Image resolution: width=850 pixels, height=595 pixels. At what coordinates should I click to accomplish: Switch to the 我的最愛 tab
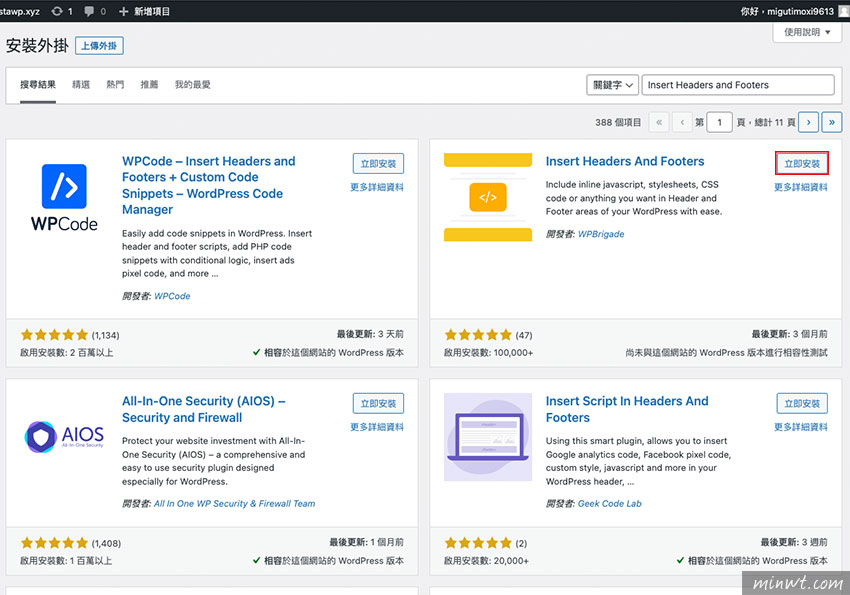(x=192, y=85)
